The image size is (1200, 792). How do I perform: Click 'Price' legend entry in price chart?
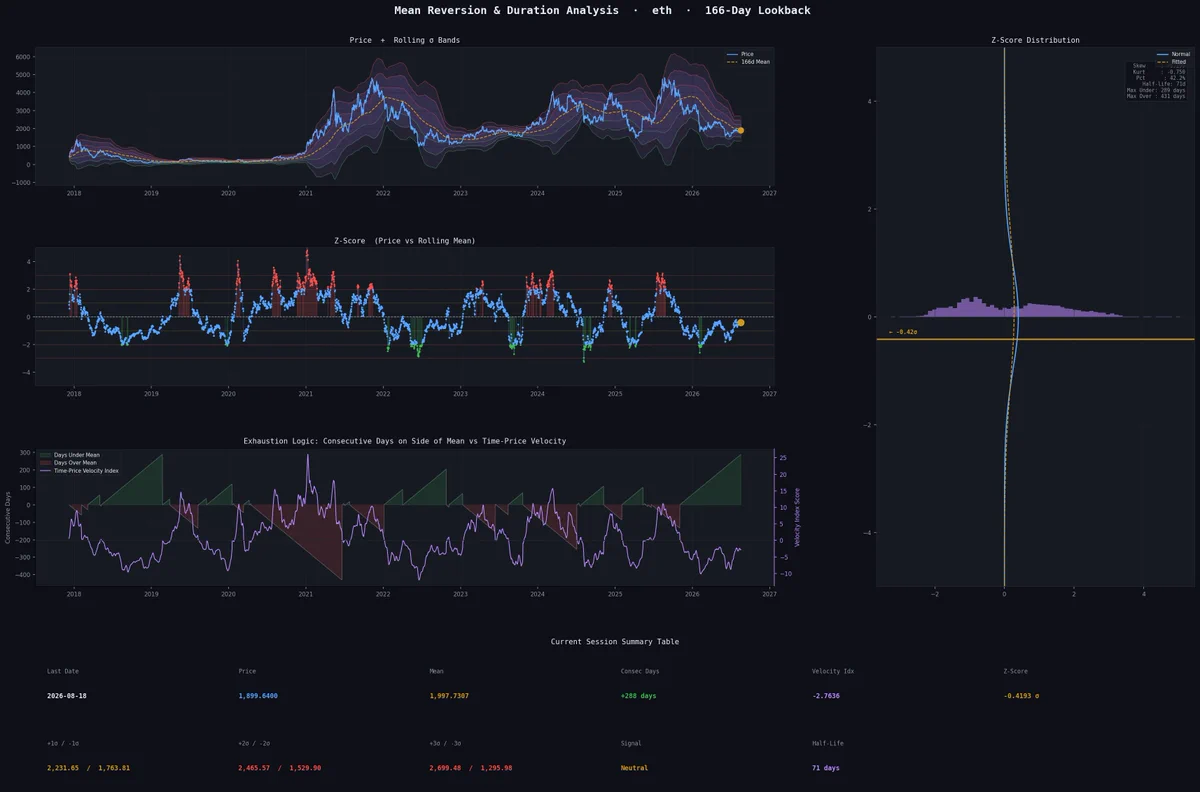[x=747, y=54]
